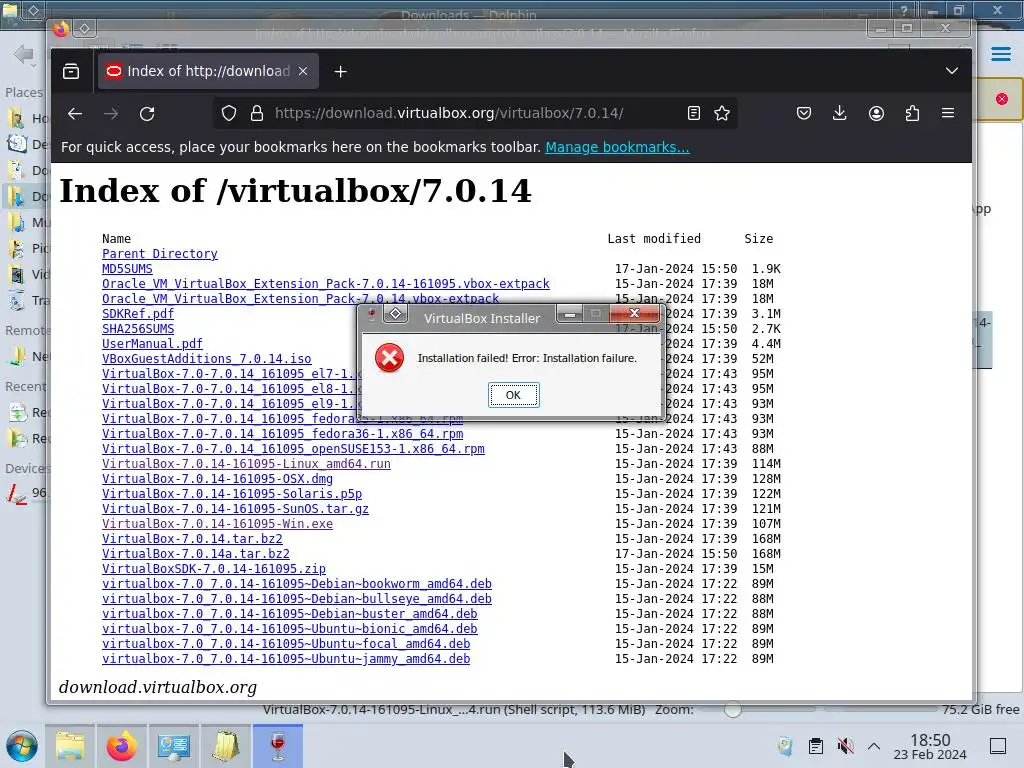Click the VirtualBox-7.0.14.tar.bz2 link
This screenshot has height=768, width=1024.
point(192,539)
